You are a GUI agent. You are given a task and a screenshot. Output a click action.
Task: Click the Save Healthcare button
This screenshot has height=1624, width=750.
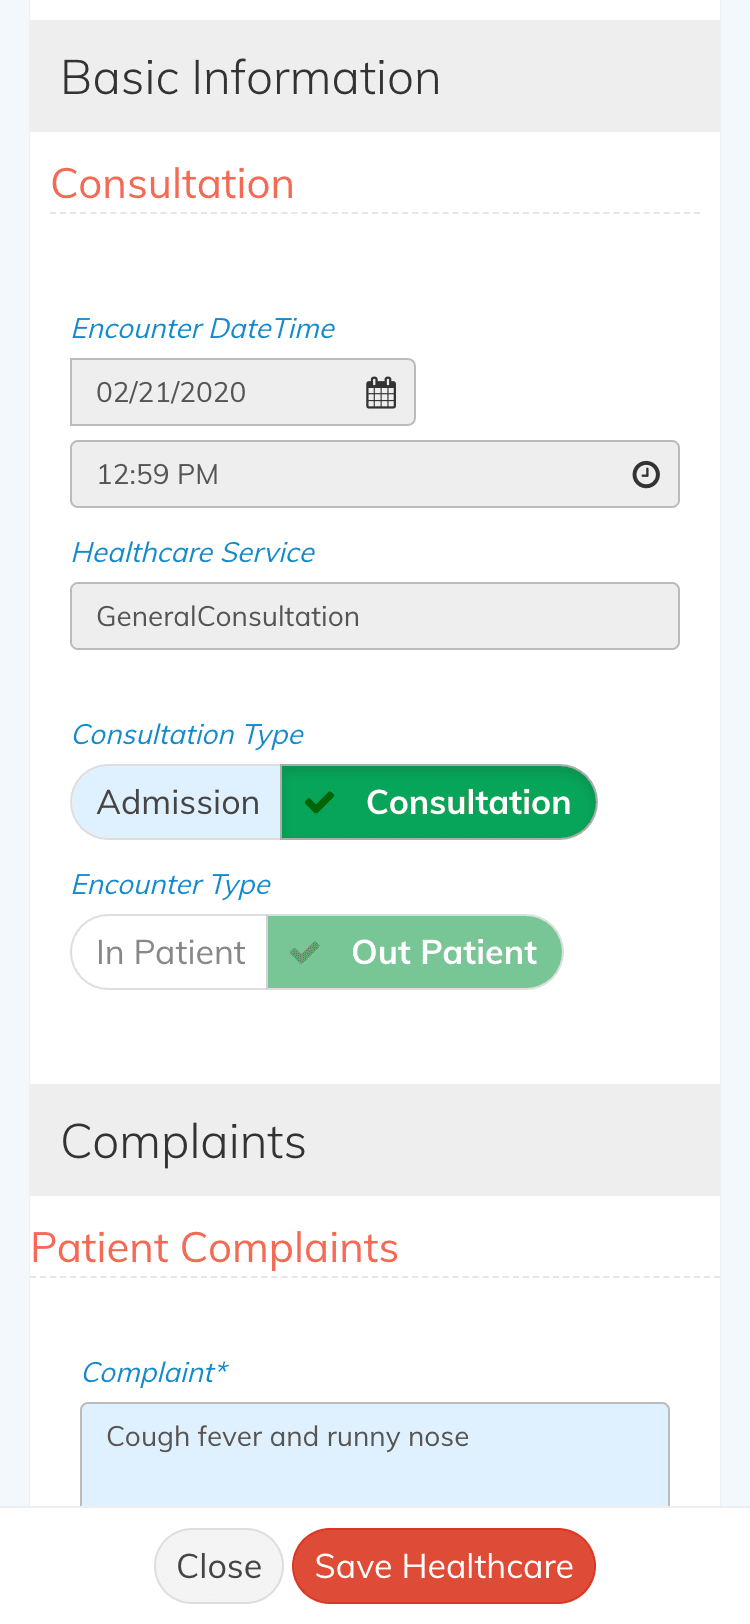[444, 1566]
